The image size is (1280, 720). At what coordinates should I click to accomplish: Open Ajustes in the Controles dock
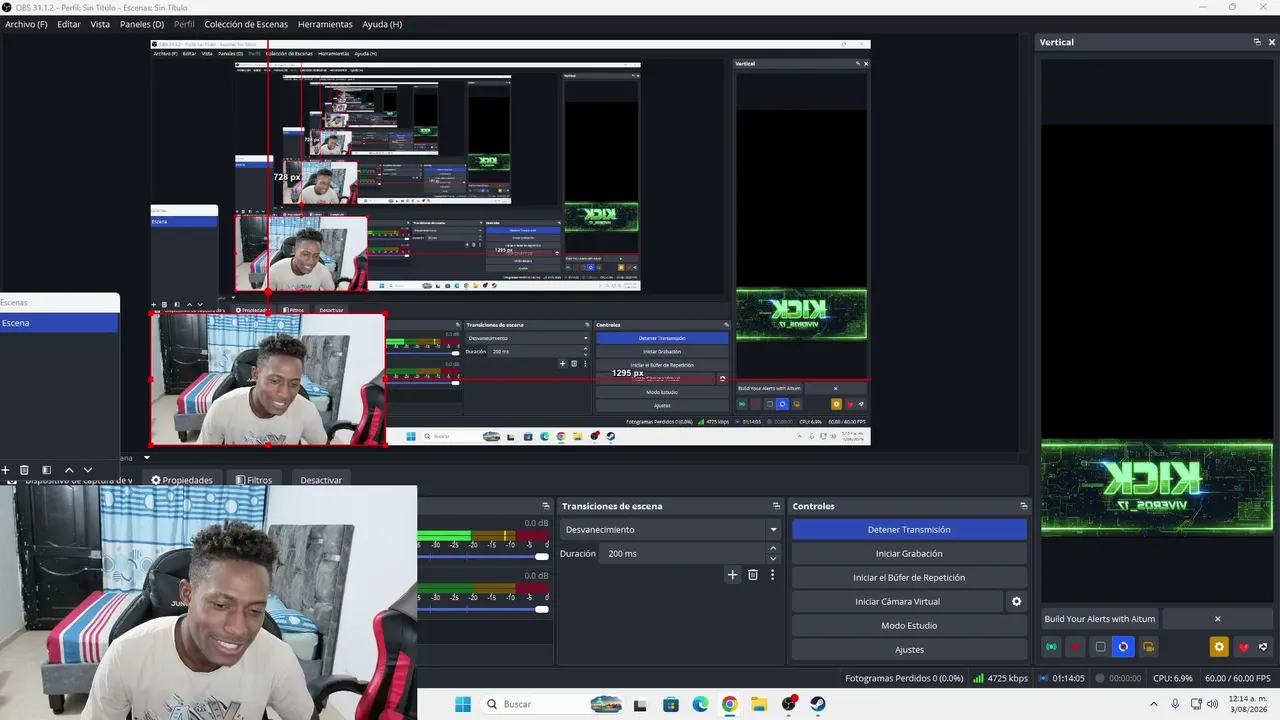point(909,649)
